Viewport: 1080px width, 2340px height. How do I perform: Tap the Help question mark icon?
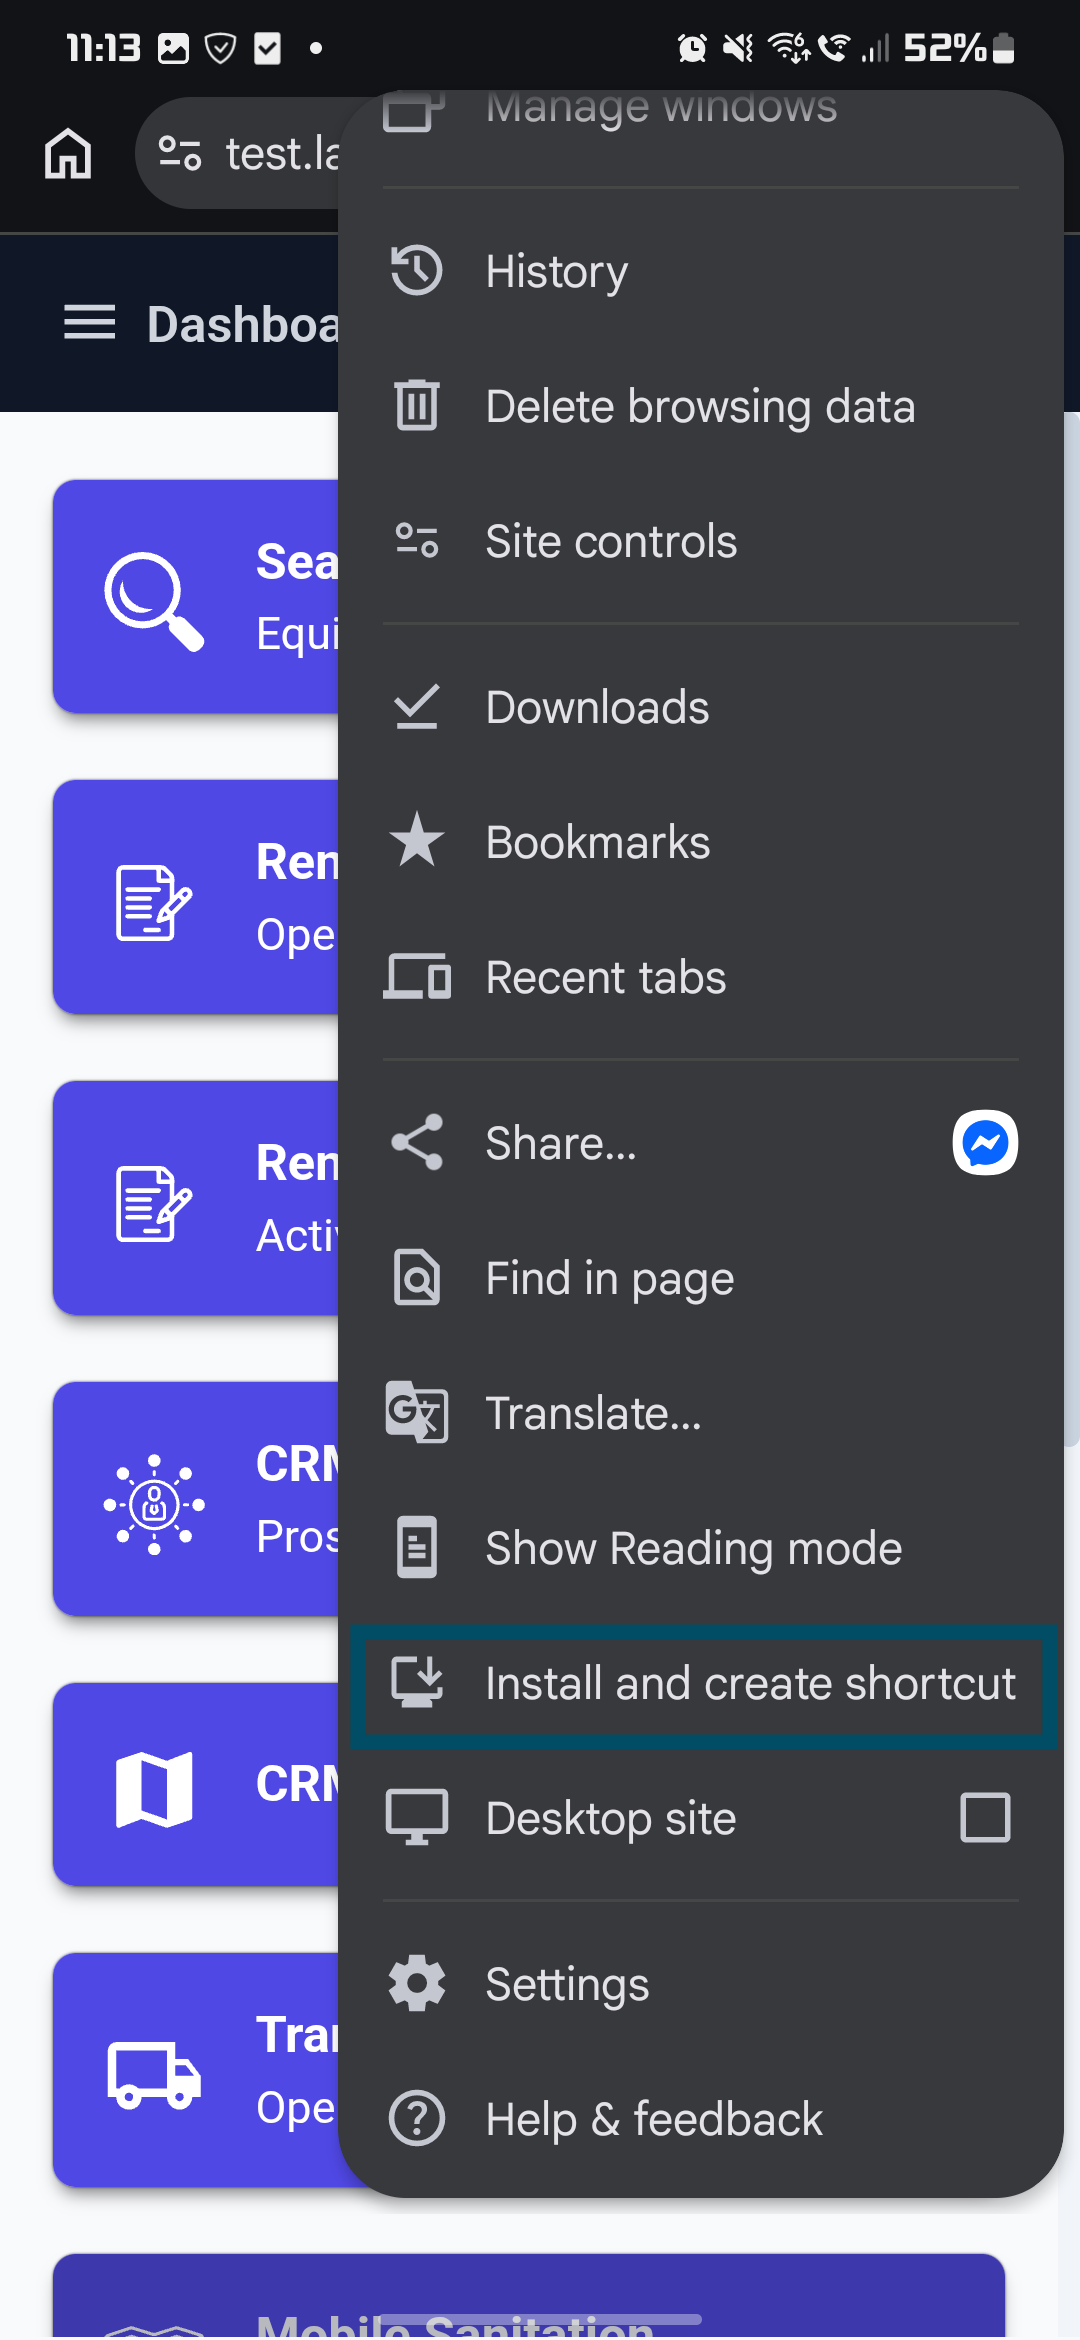416,2118
